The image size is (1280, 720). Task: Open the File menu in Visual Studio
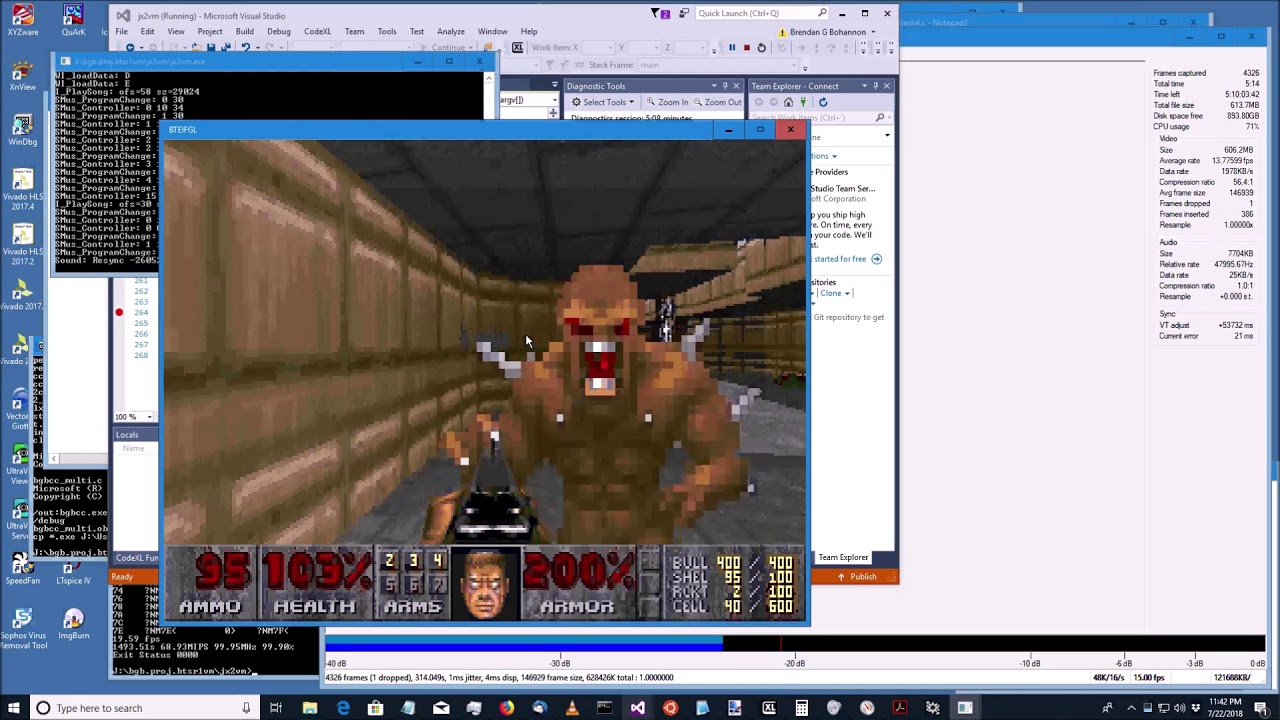coord(121,31)
